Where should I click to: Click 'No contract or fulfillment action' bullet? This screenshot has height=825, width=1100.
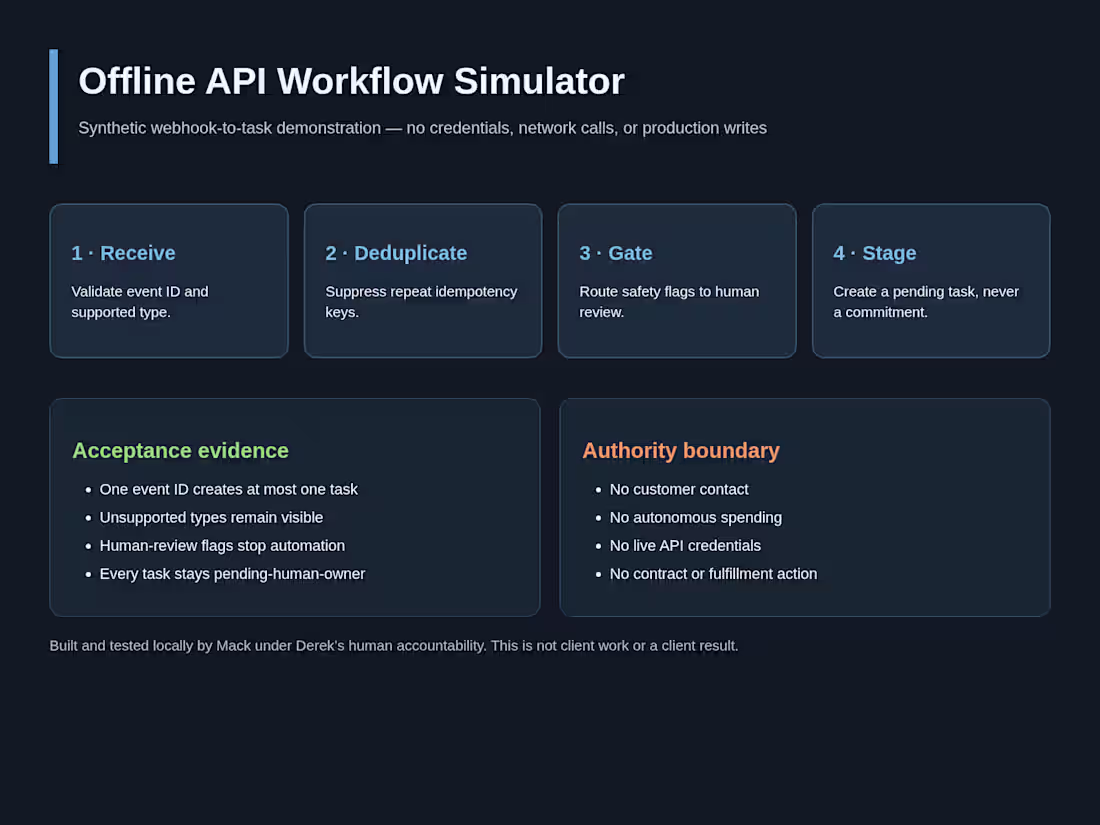713,574
